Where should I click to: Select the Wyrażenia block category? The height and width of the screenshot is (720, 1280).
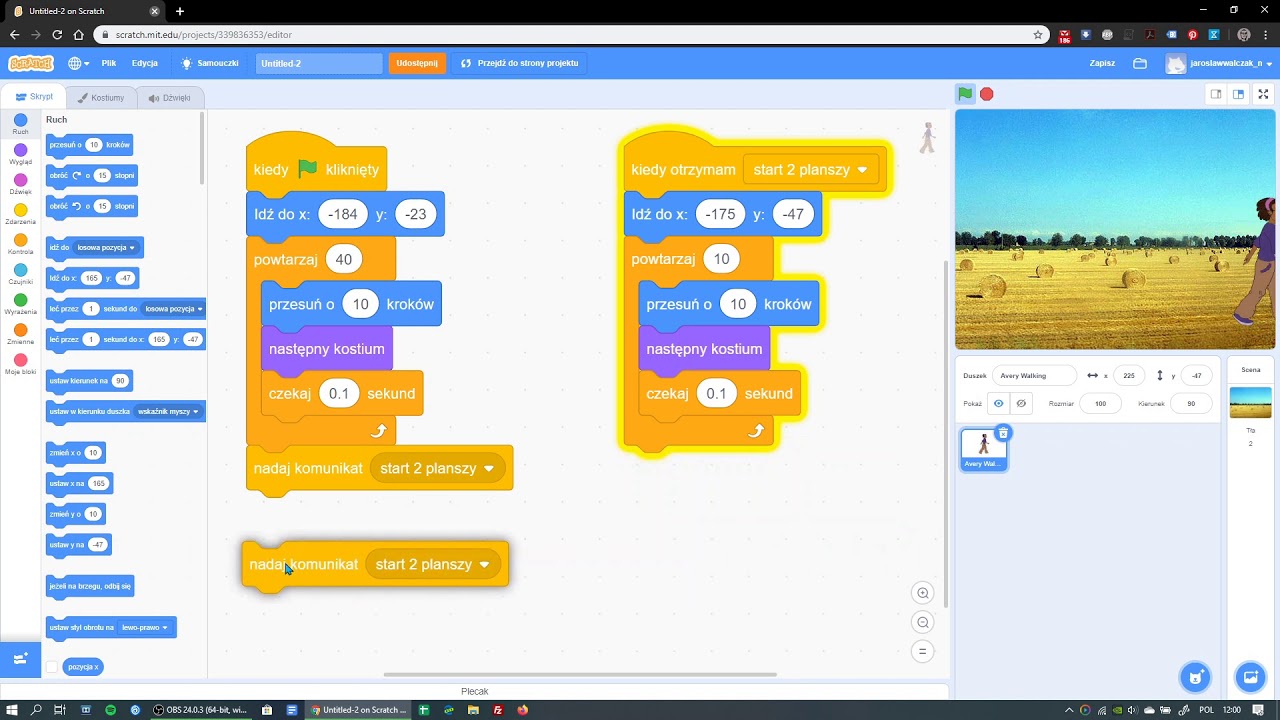point(20,305)
